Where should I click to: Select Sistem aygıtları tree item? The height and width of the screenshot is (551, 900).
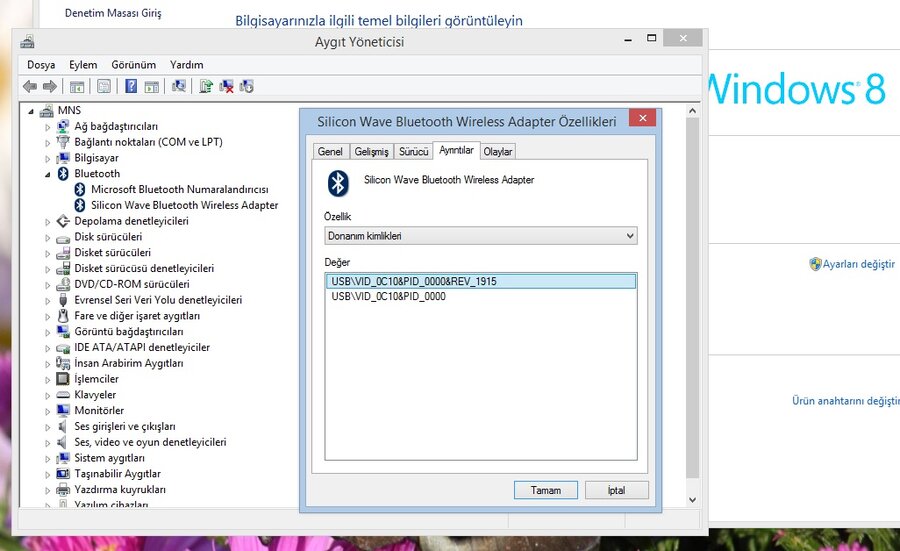point(110,458)
